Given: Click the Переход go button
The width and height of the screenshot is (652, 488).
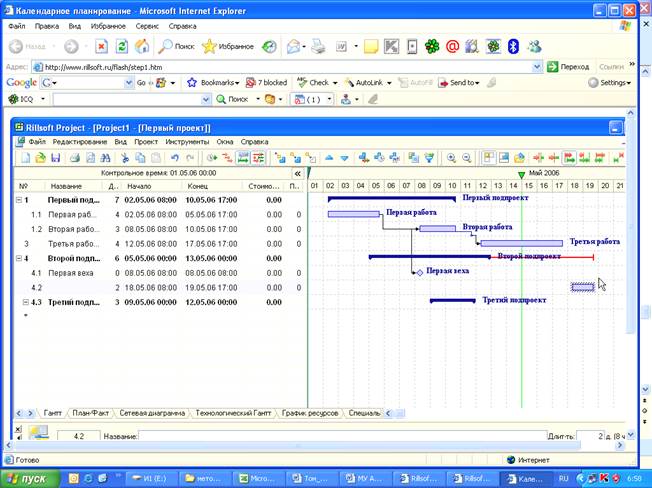Looking at the screenshot, I should click(569, 67).
